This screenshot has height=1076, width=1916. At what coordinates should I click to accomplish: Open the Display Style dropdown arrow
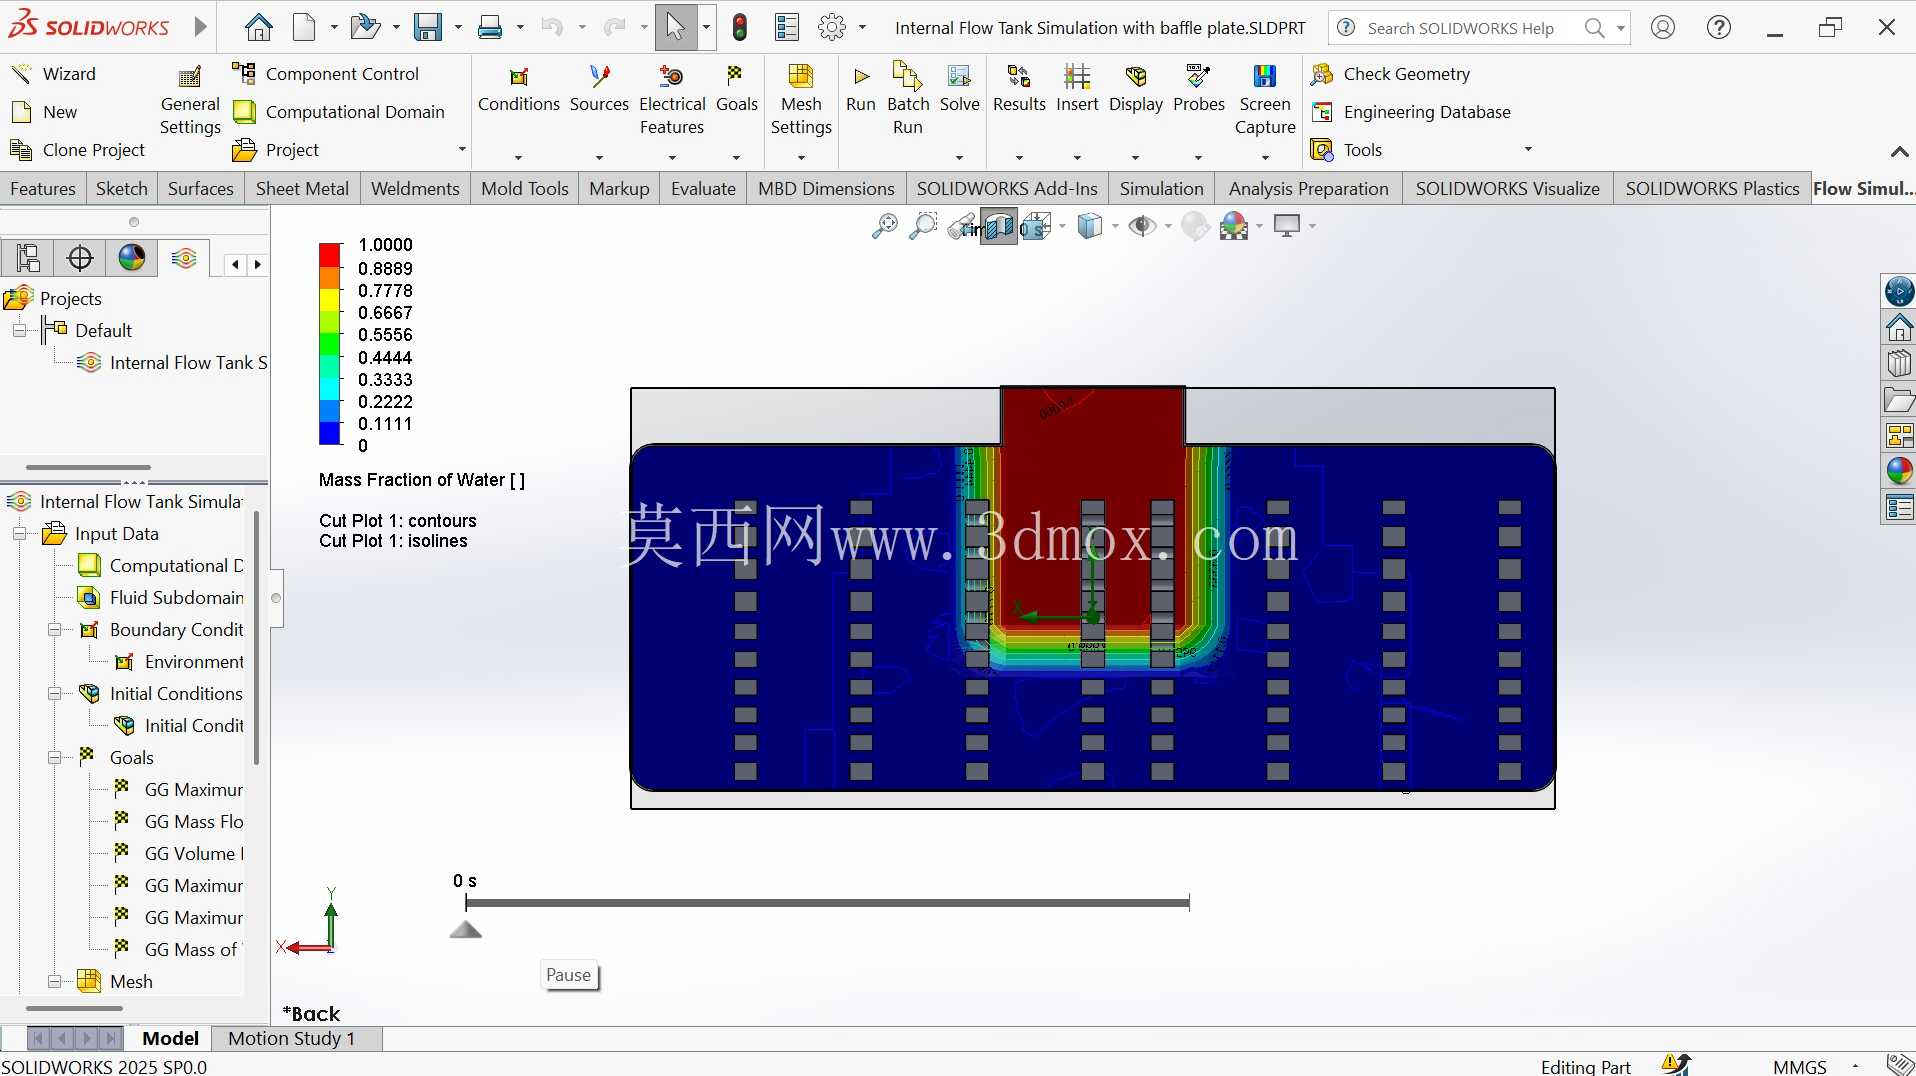point(1115,227)
